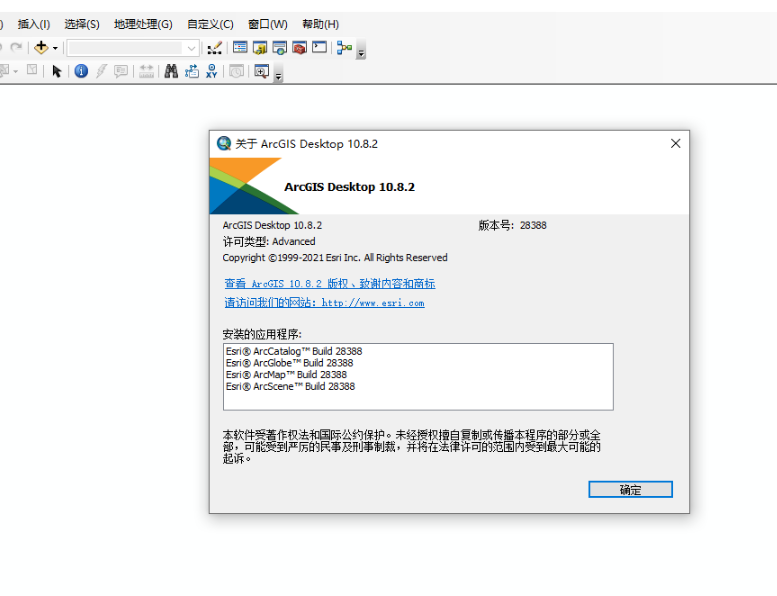Click the Hyperlink lightning icon

tap(101, 71)
